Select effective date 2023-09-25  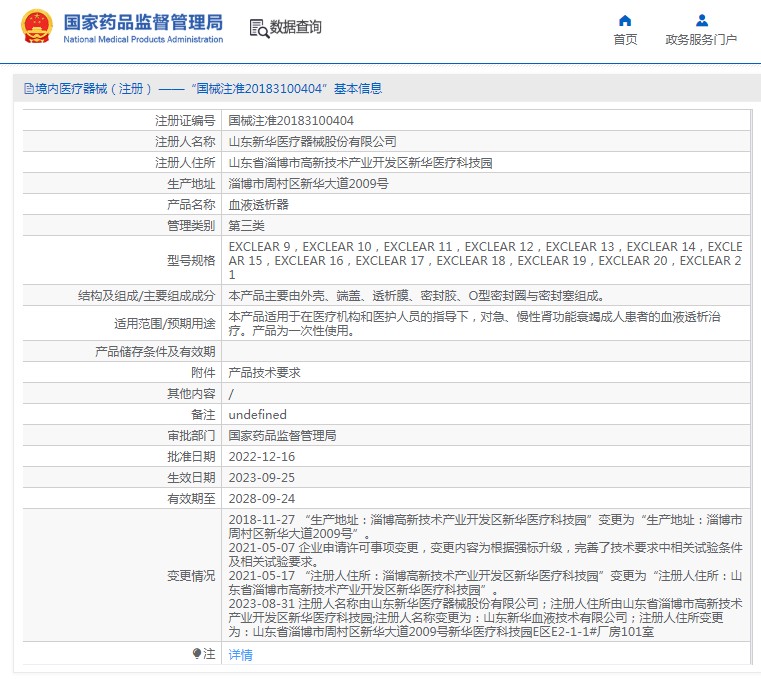pos(262,478)
